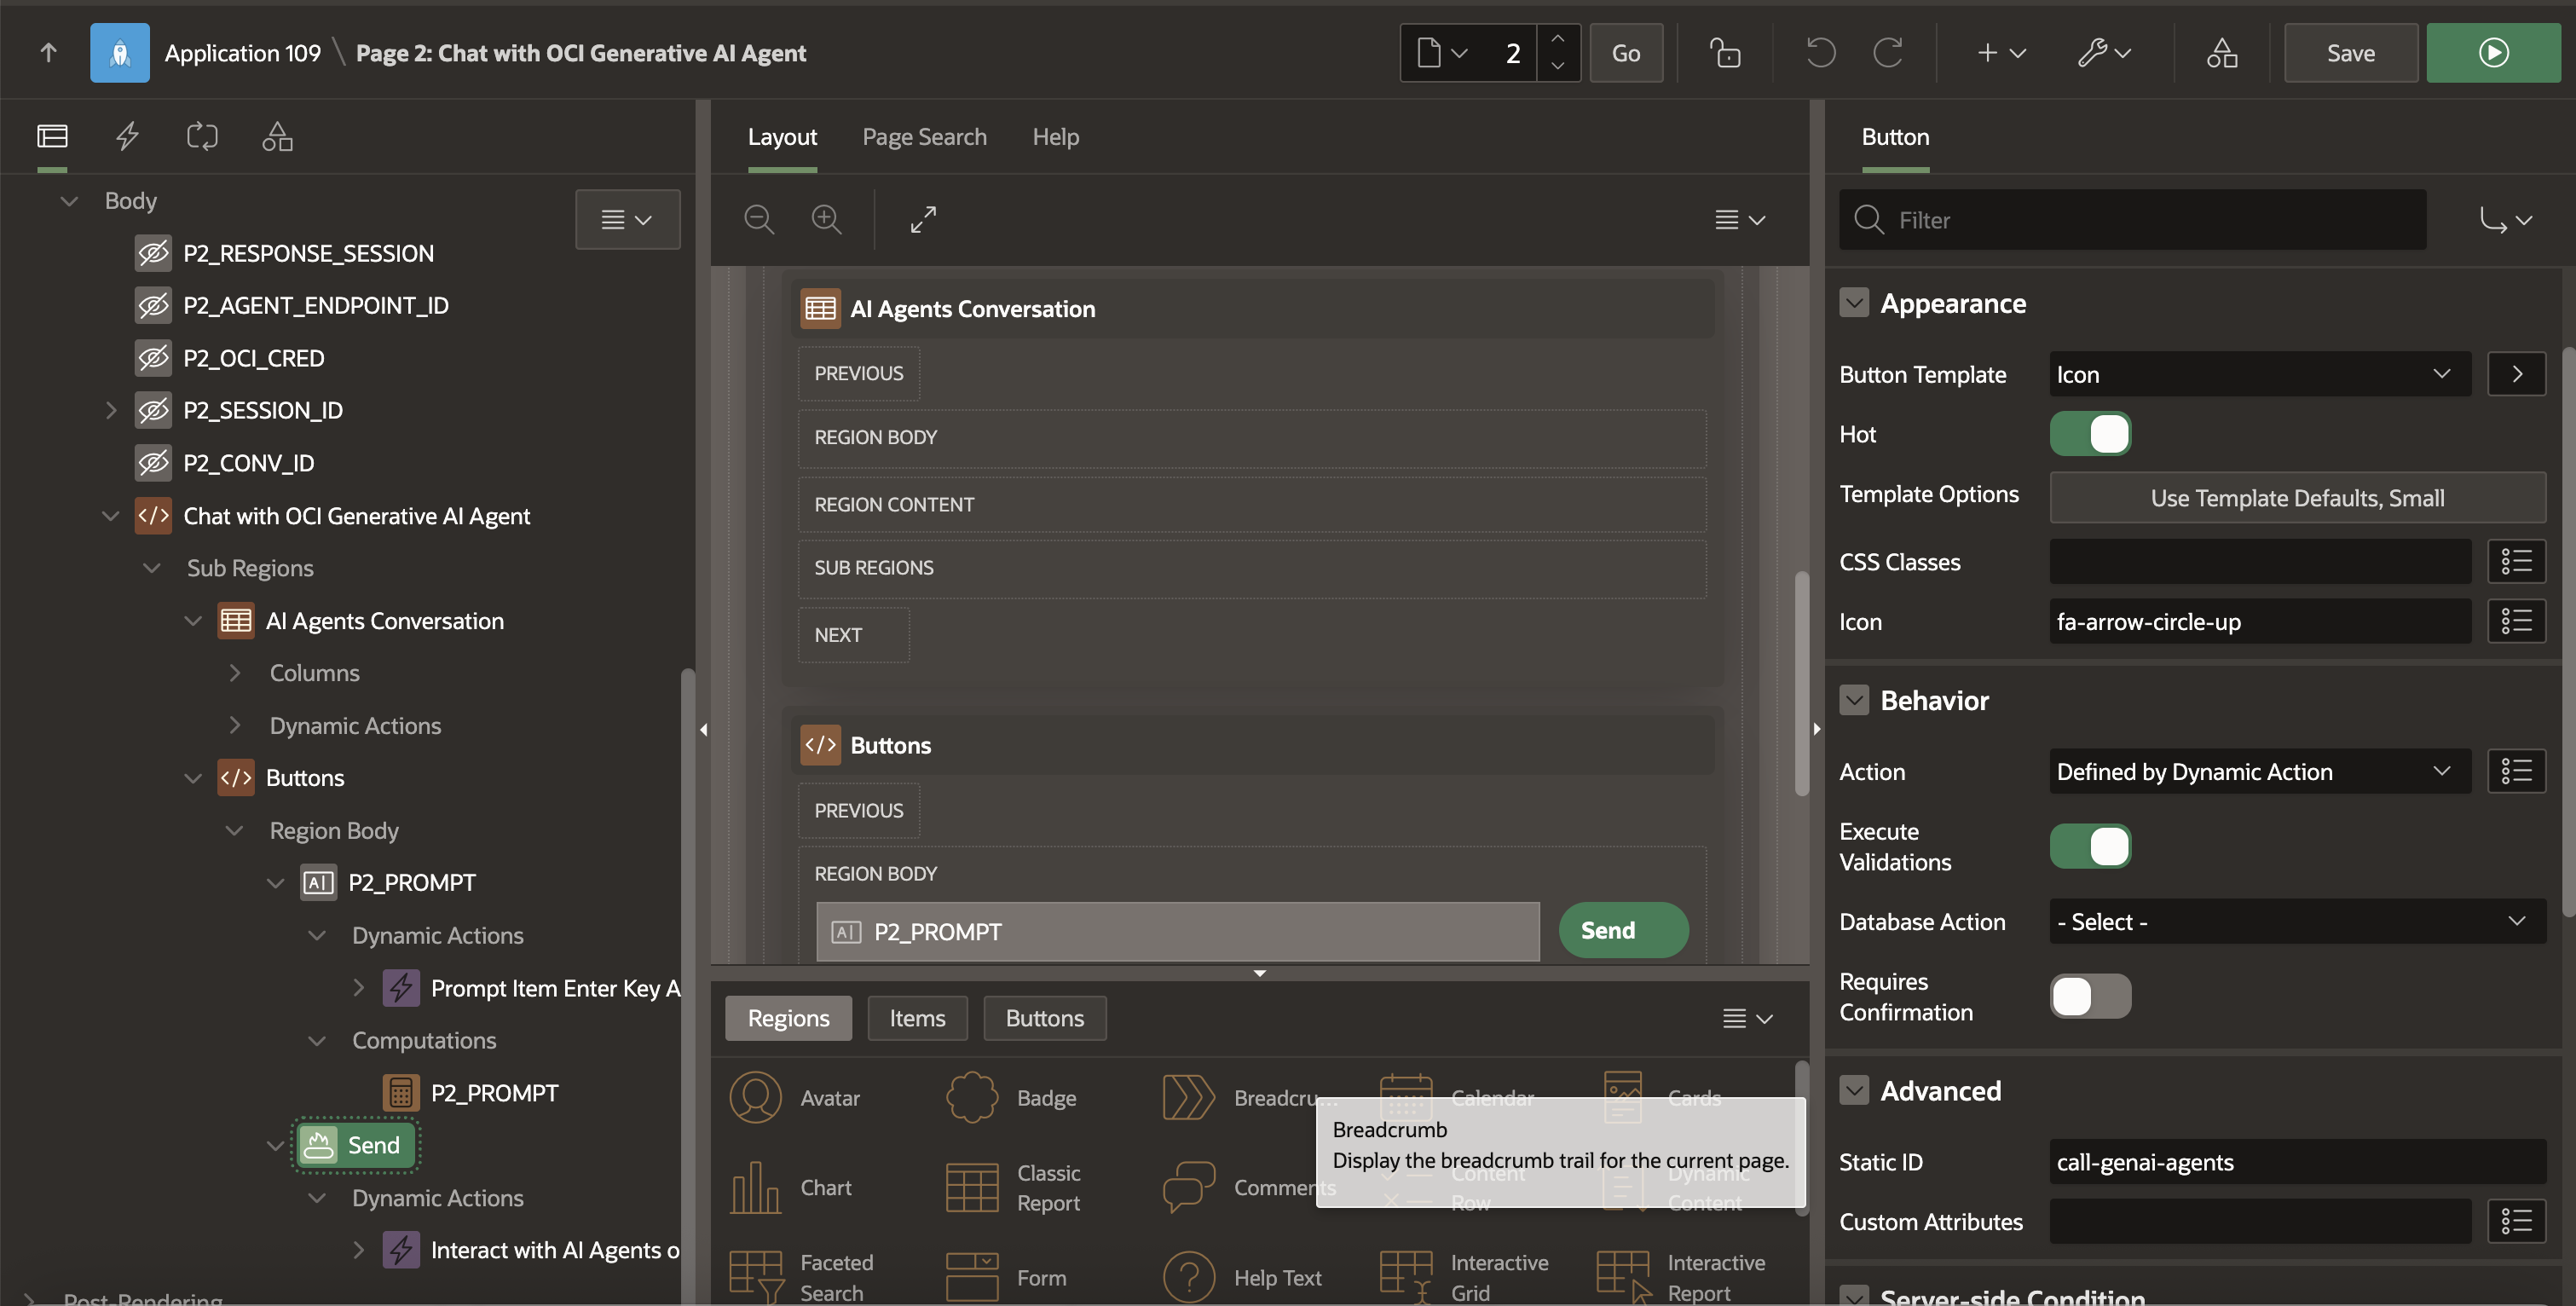Screen dimensions: 2576x1306
Task: Click the Template Options button
Action: 2296,498
